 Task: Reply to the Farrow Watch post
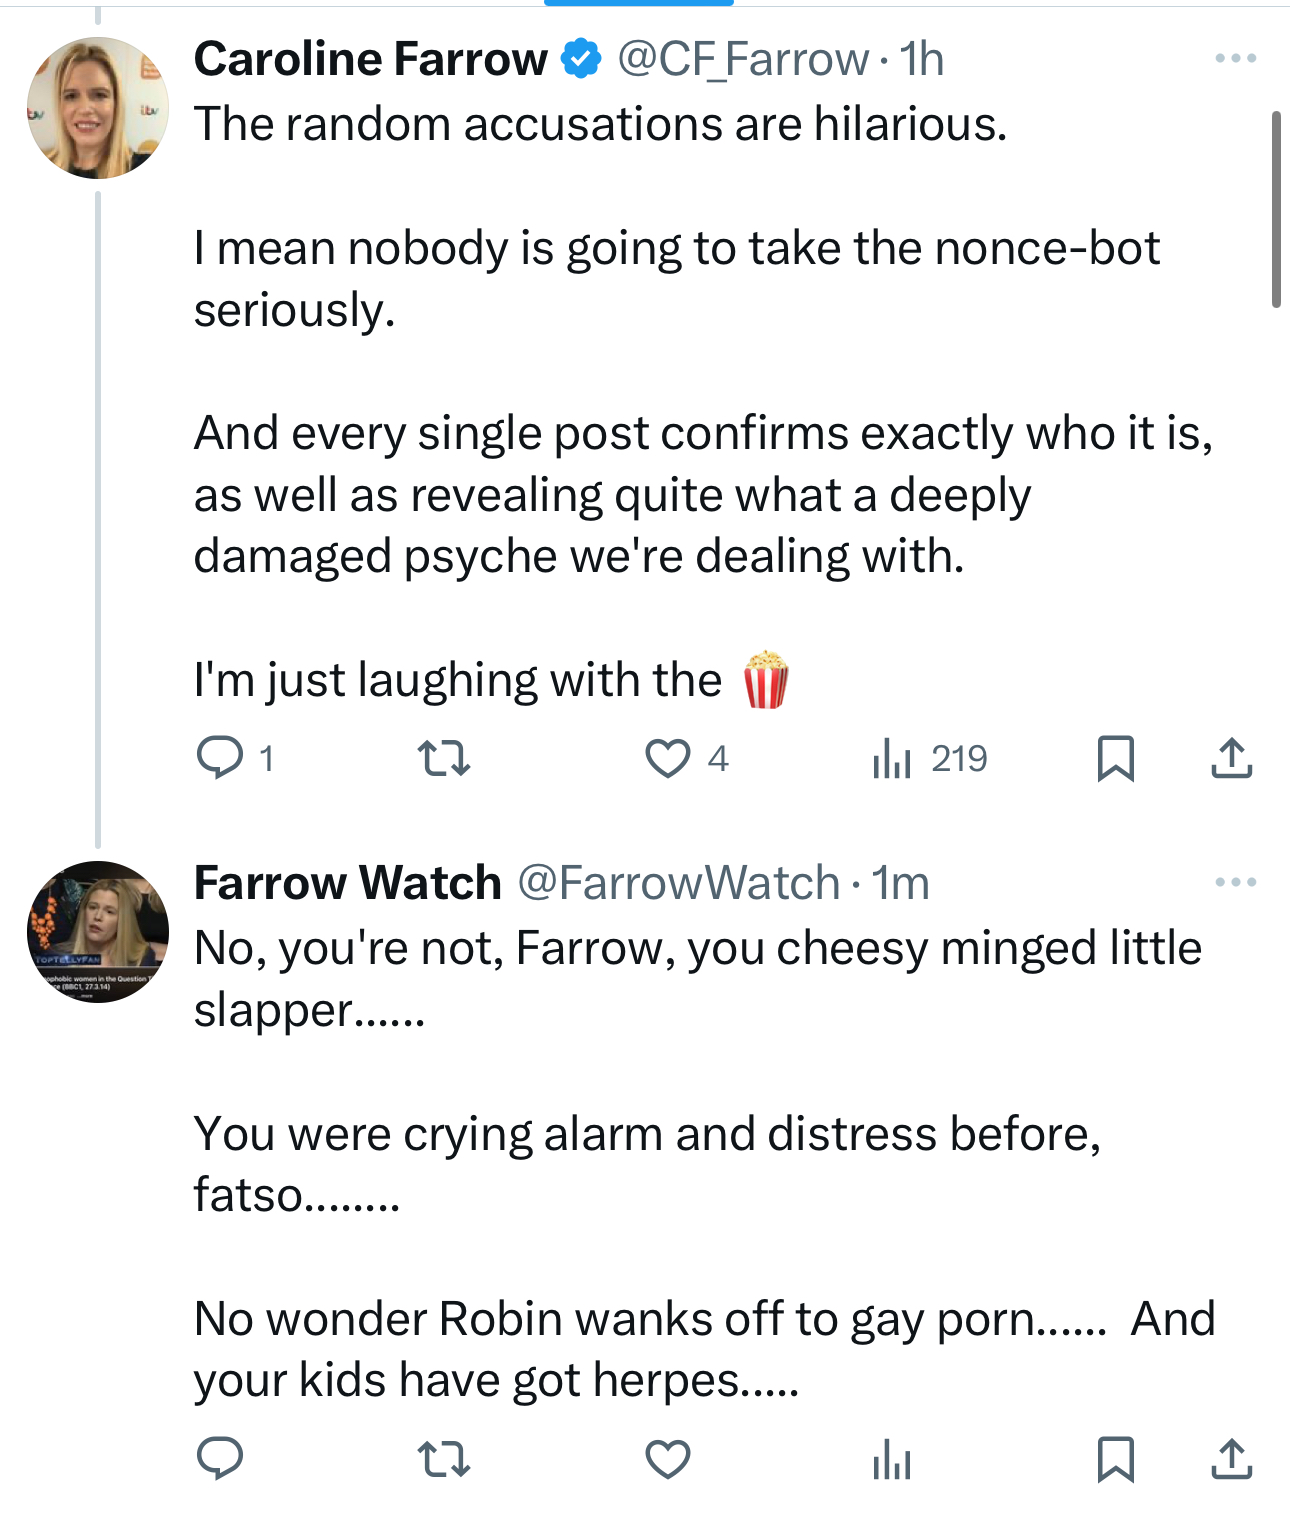[x=220, y=1460]
